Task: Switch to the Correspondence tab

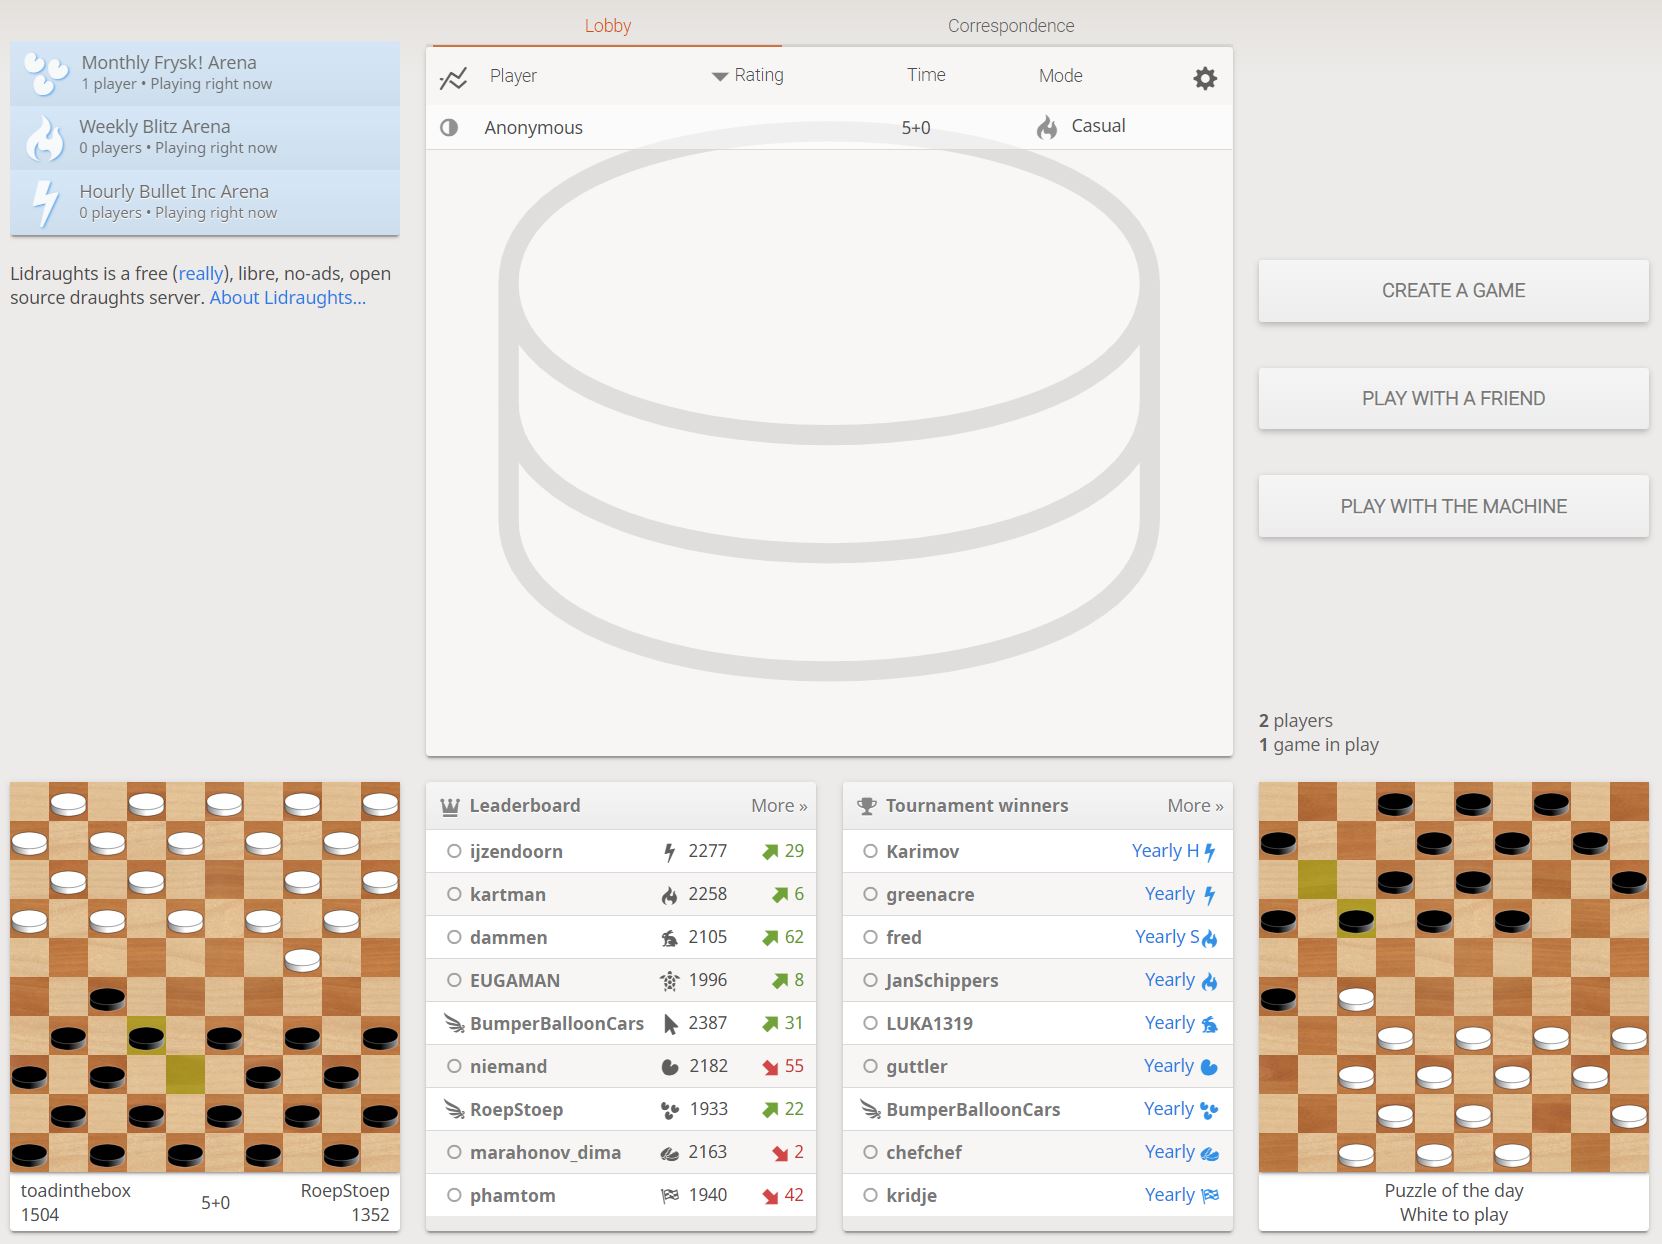Action: (1011, 26)
